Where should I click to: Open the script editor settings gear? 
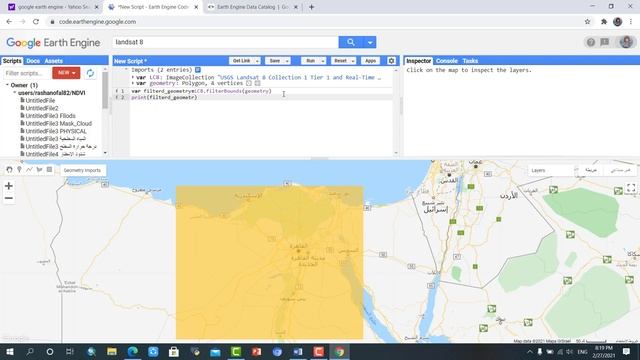point(391,61)
